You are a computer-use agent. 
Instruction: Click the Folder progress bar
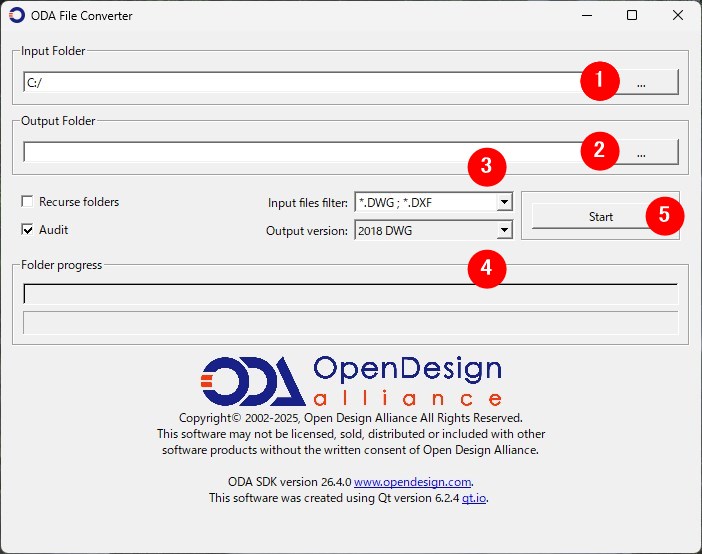pyautogui.click(x=351, y=294)
